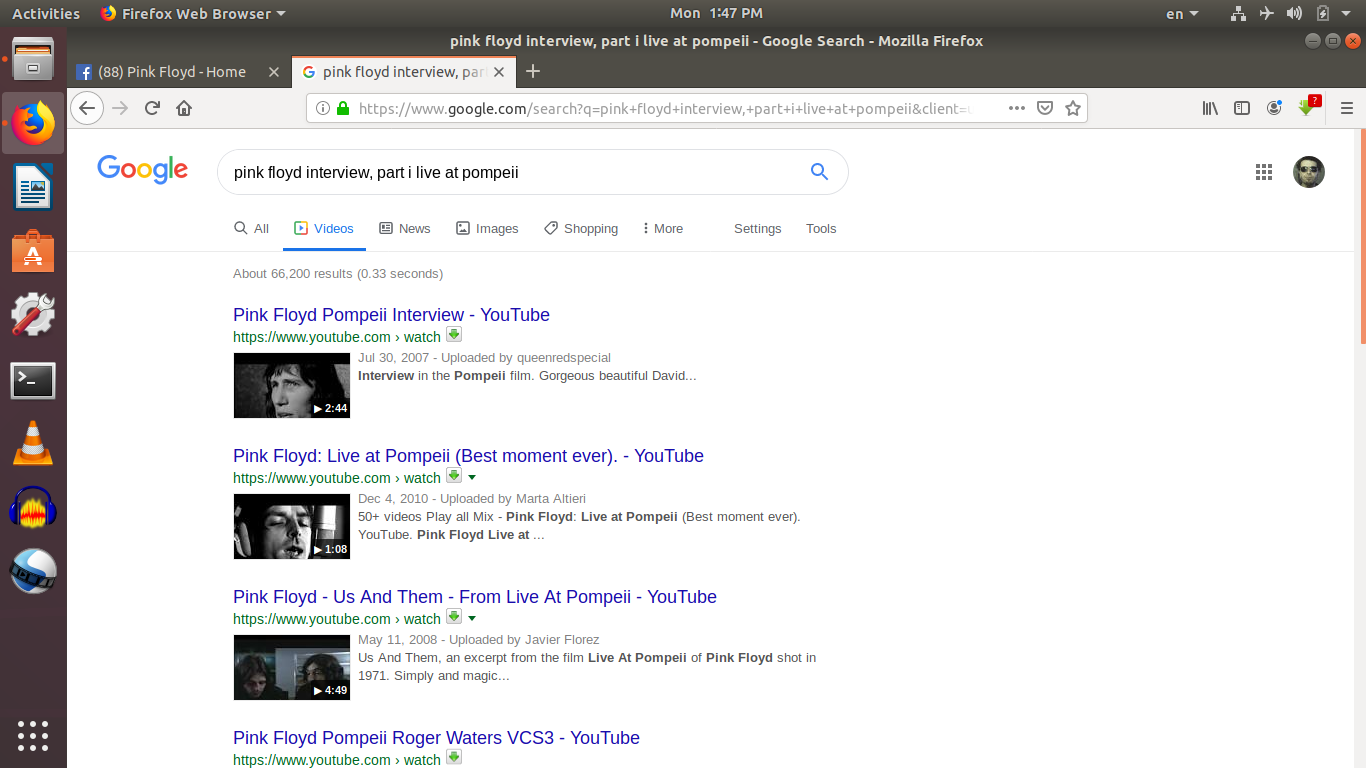This screenshot has height=768, width=1366.
Task: Click download icon beside Us And Them URL
Action: point(454,617)
